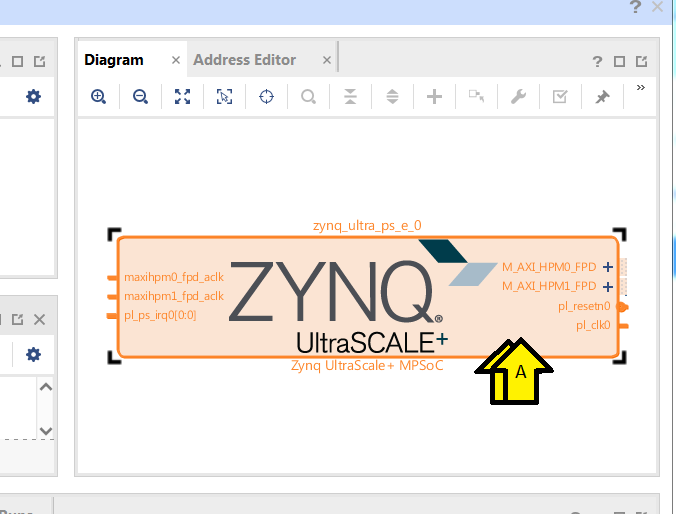Click the pin icon in diagram toolbar
This screenshot has width=676, height=514.
602,96
